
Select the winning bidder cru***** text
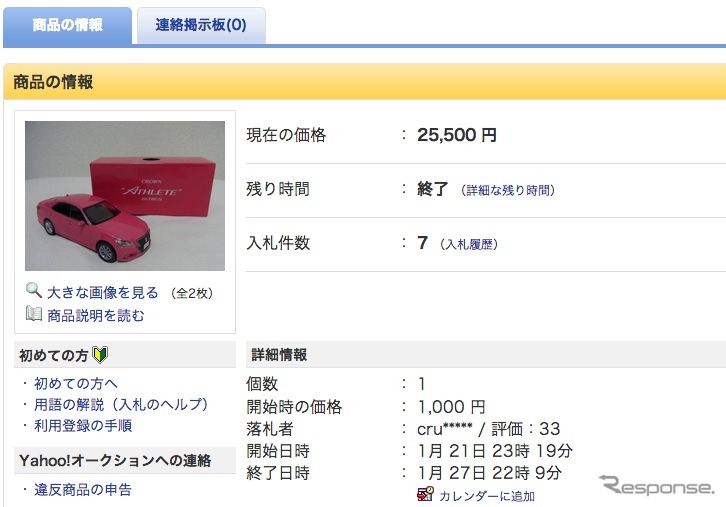(445, 429)
